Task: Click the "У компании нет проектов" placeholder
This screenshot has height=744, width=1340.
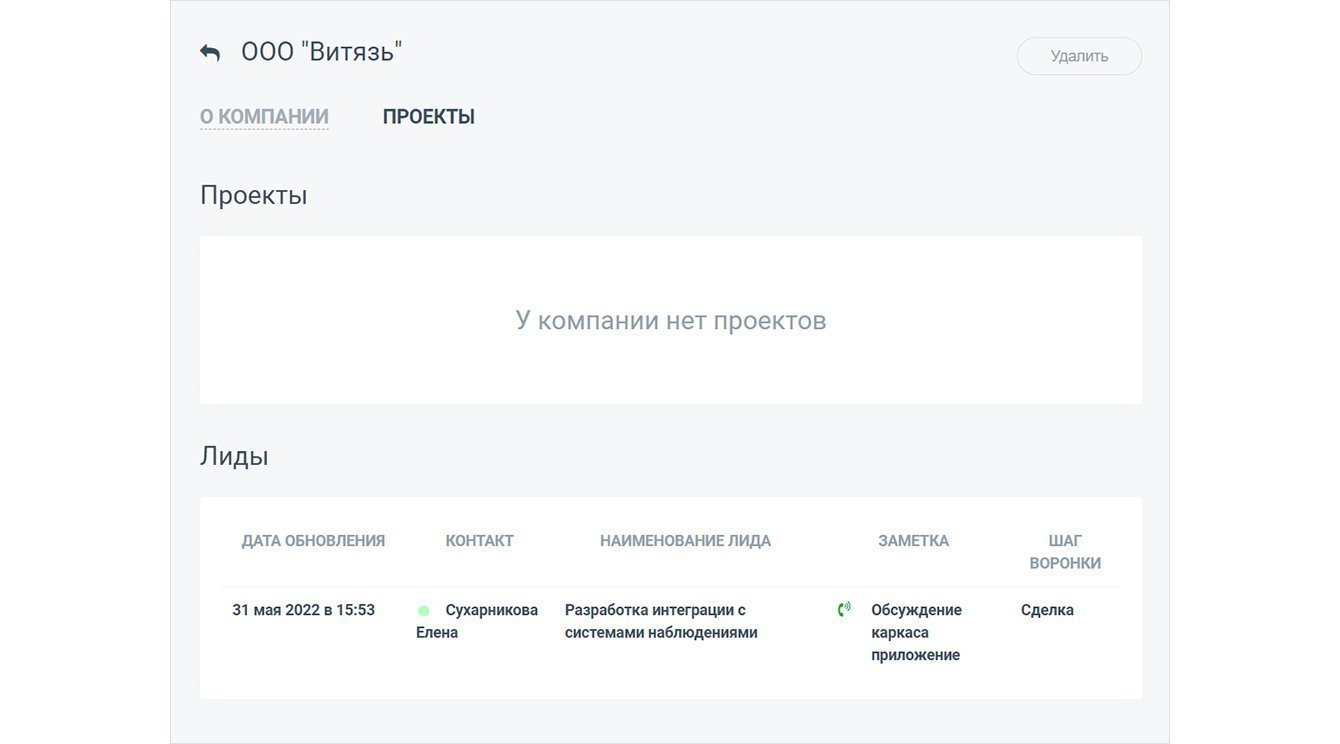Action: point(670,320)
